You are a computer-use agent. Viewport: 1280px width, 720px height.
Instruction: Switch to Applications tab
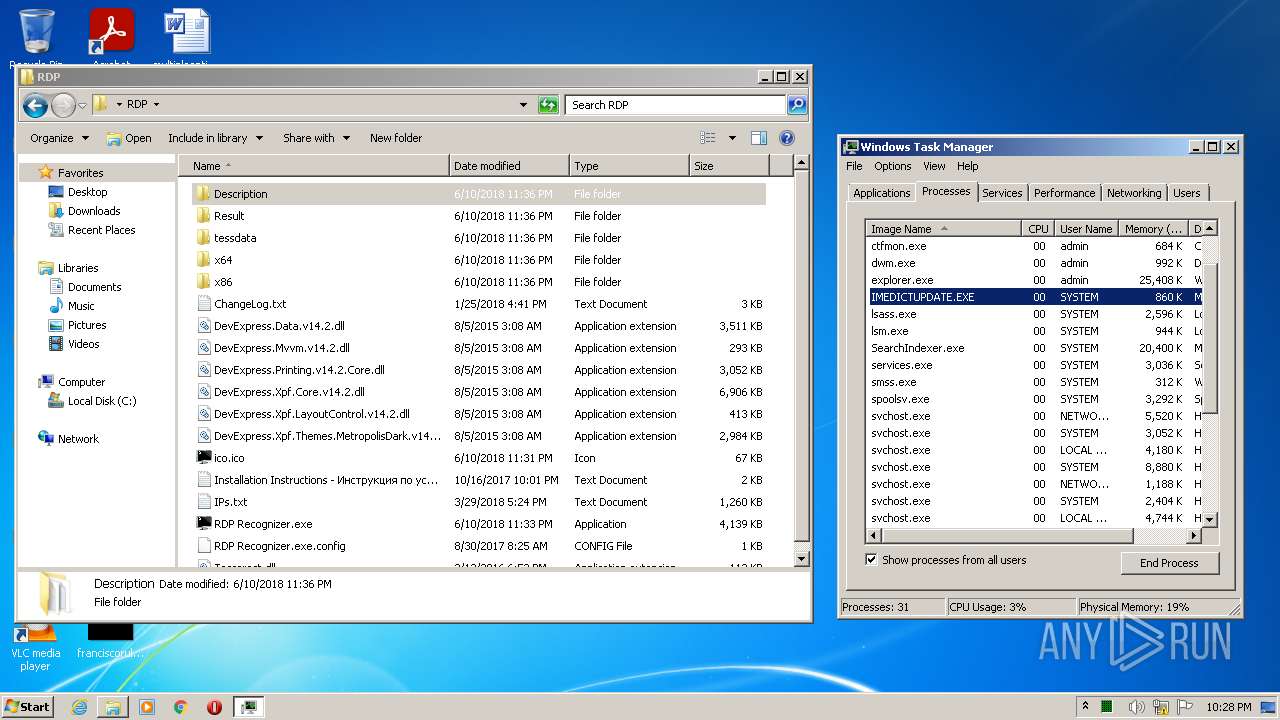click(x=882, y=193)
